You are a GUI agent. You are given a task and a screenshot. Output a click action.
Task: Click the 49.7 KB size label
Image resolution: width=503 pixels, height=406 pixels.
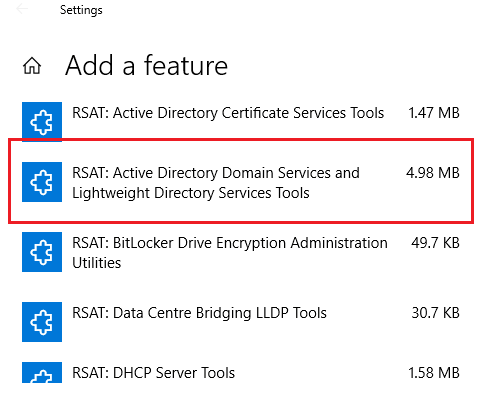tap(435, 243)
